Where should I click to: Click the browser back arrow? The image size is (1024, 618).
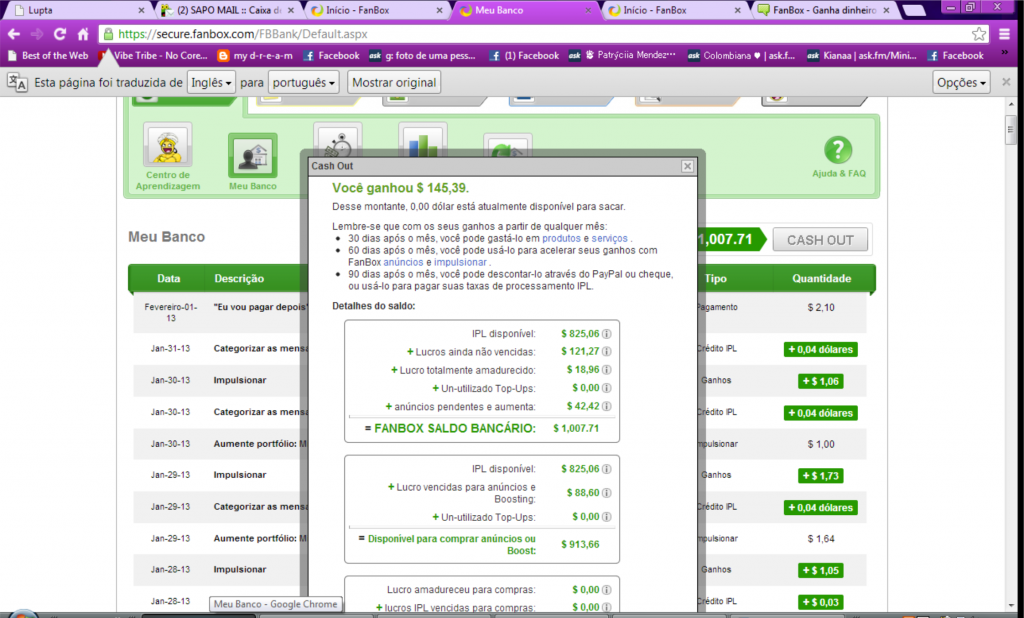tap(14, 34)
